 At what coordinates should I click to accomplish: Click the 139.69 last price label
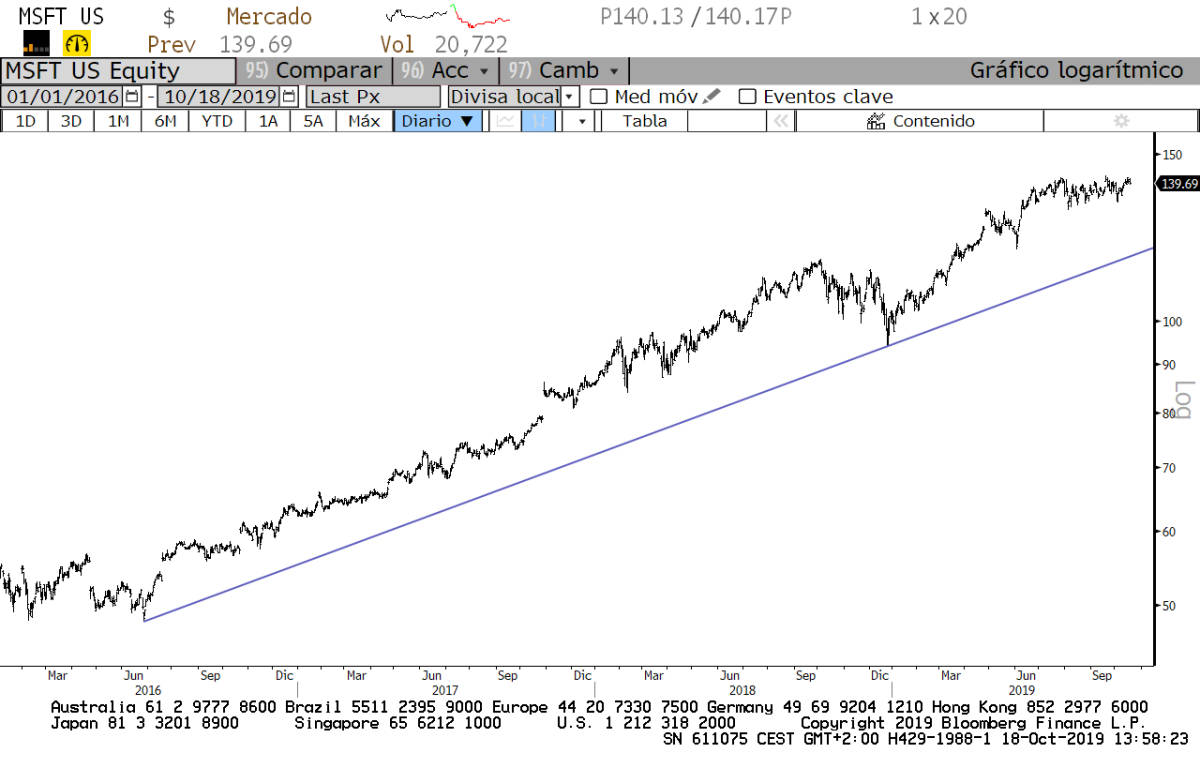click(x=1179, y=184)
